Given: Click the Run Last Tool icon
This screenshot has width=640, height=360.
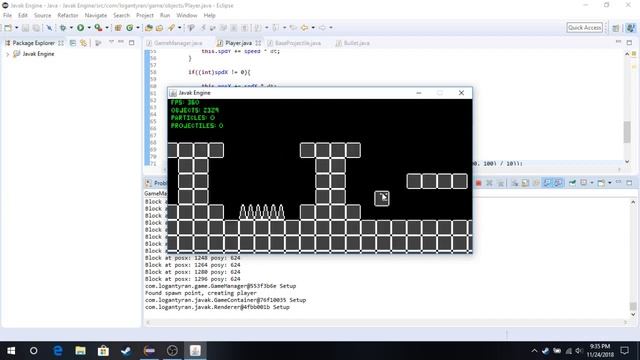Looking at the screenshot, I should [98, 28].
